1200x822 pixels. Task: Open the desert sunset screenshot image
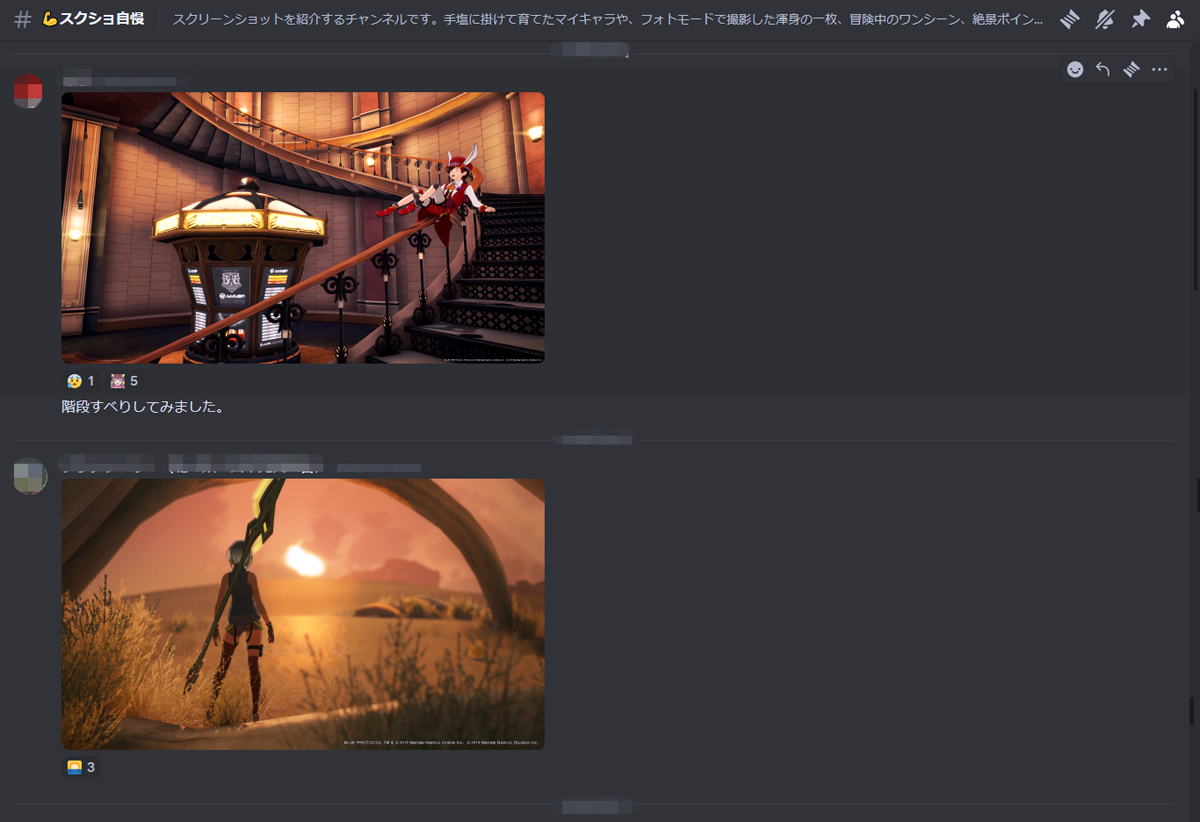(x=303, y=614)
